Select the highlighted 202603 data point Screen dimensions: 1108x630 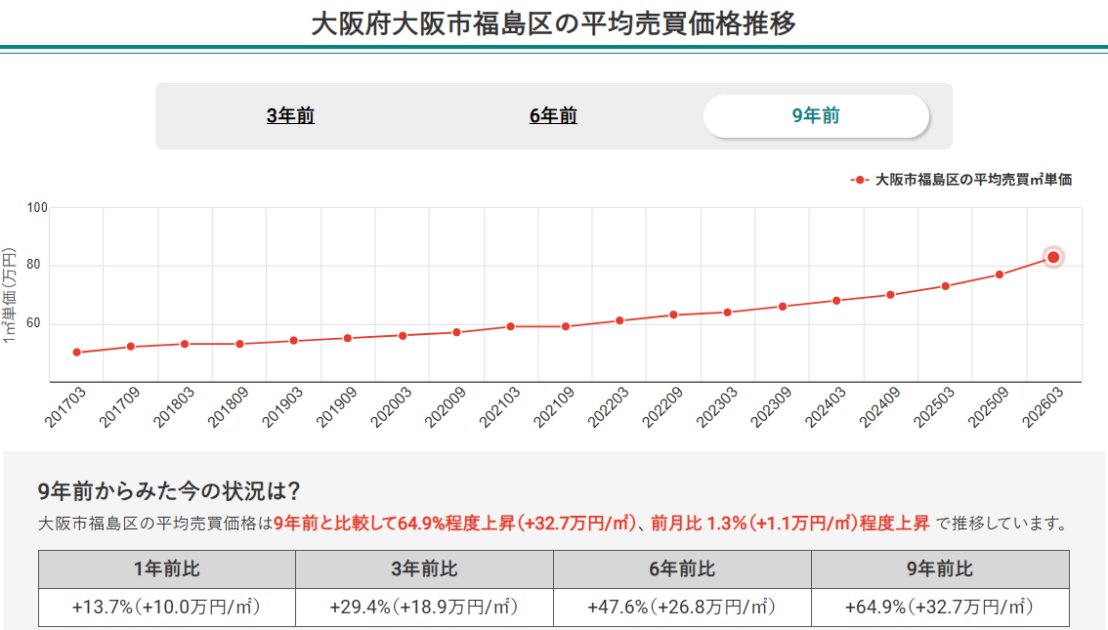click(x=1052, y=257)
